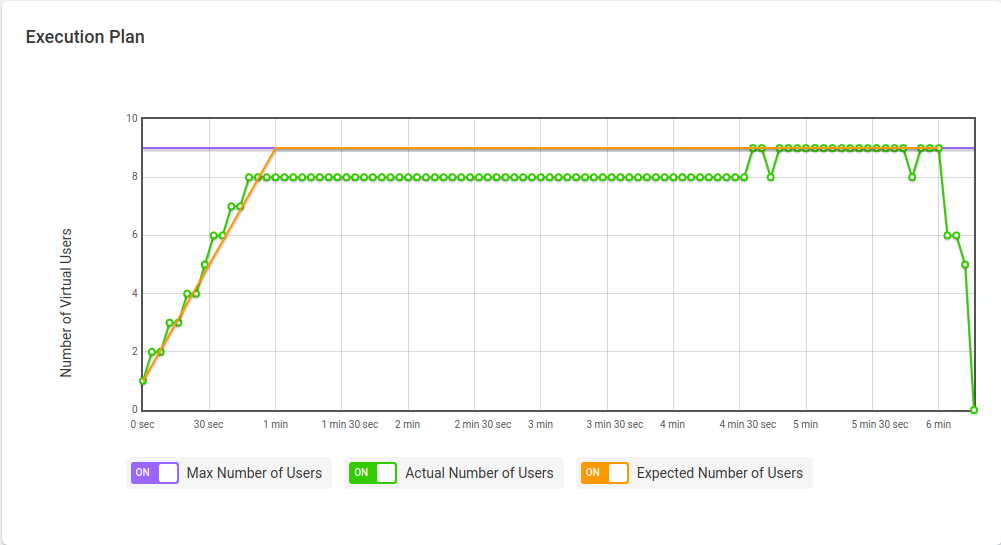Click the first green data point at 0 sec
The height and width of the screenshot is (545, 1001).
click(143, 381)
